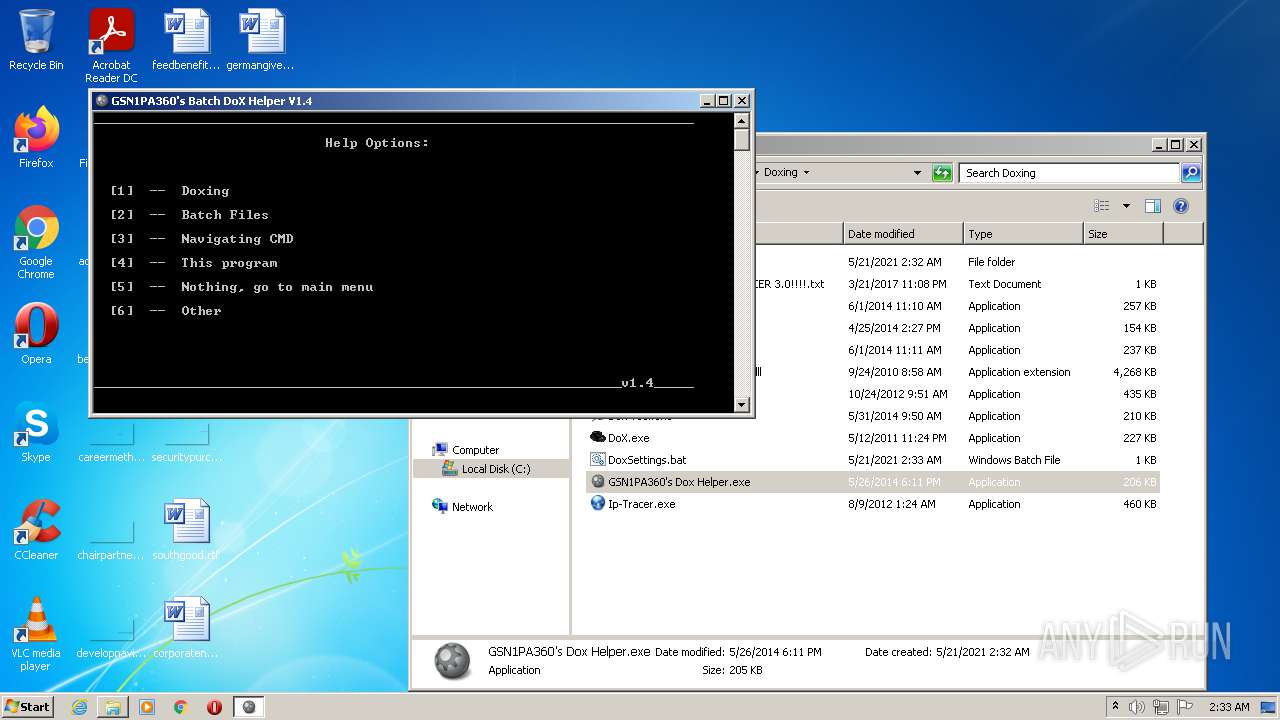This screenshot has height=720, width=1280.
Task: Click the Windows Batch File type cell
Action: tap(1014, 460)
